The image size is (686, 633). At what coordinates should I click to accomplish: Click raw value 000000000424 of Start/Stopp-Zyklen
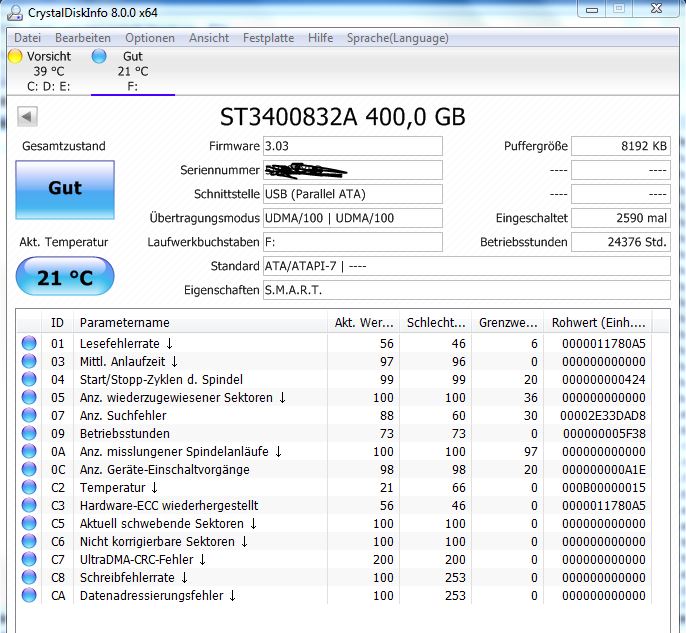604,379
